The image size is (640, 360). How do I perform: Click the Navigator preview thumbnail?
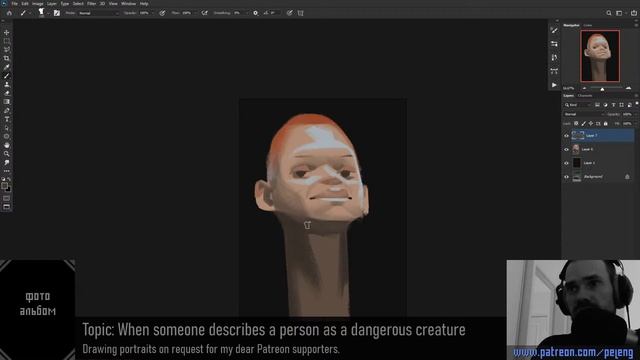pos(600,56)
